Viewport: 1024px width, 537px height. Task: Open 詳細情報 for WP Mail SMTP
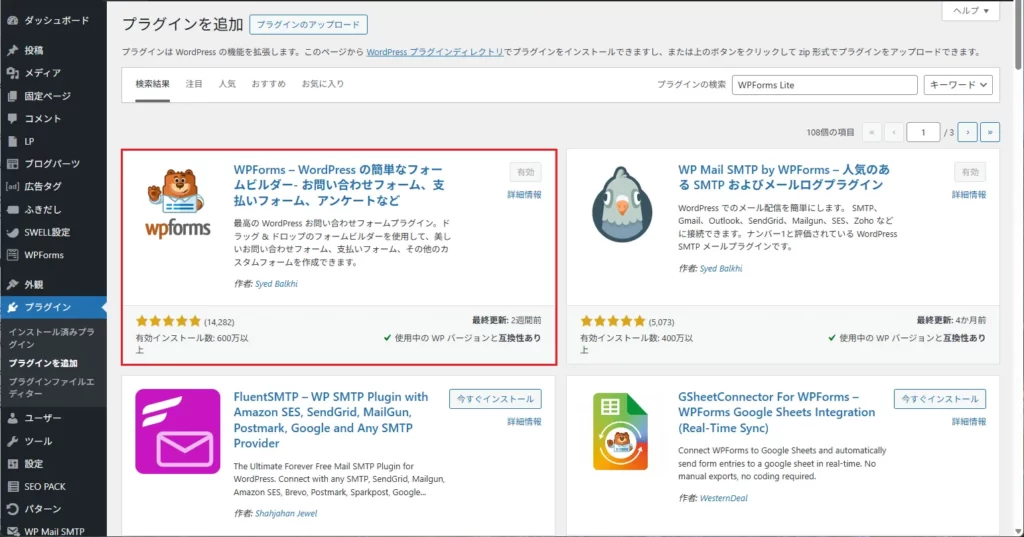point(968,195)
